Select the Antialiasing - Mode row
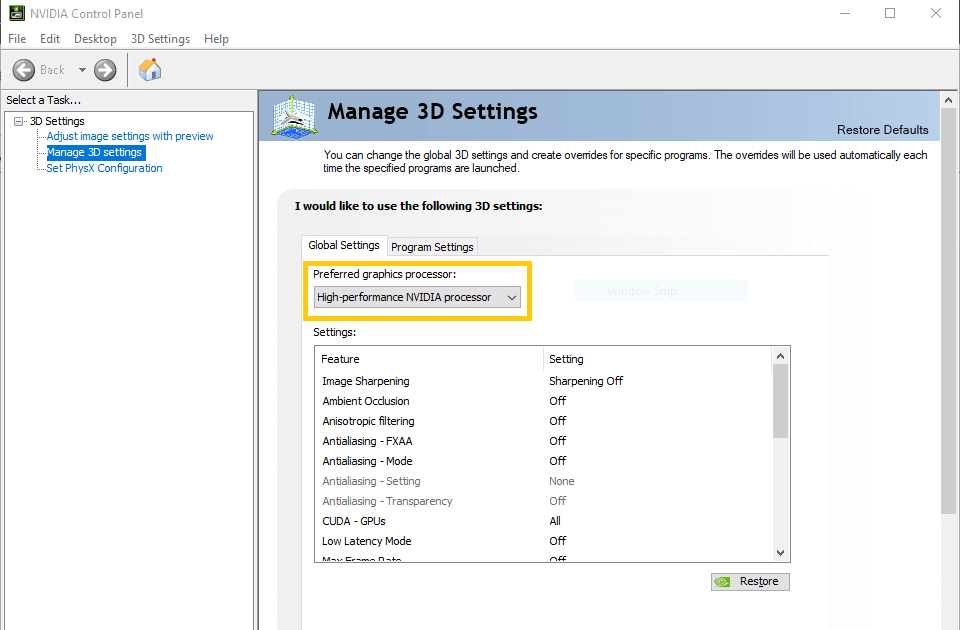Image resolution: width=960 pixels, height=630 pixels. [543, 461]
